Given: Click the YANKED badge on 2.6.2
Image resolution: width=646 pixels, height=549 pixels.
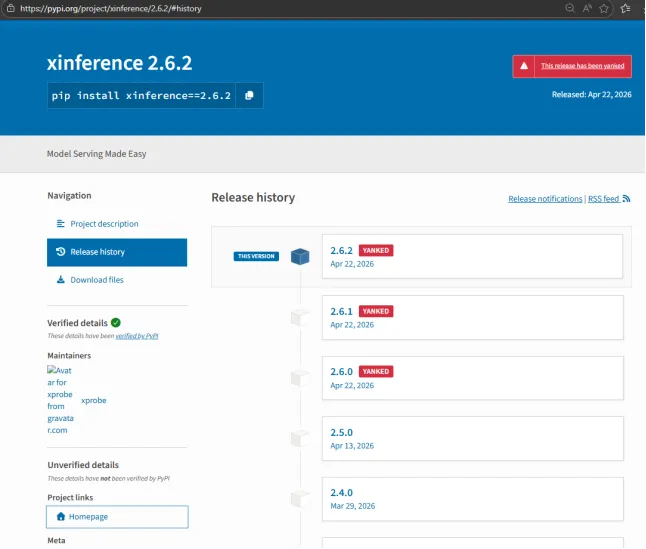Looking at the screenshot, I should pos(376,250).
